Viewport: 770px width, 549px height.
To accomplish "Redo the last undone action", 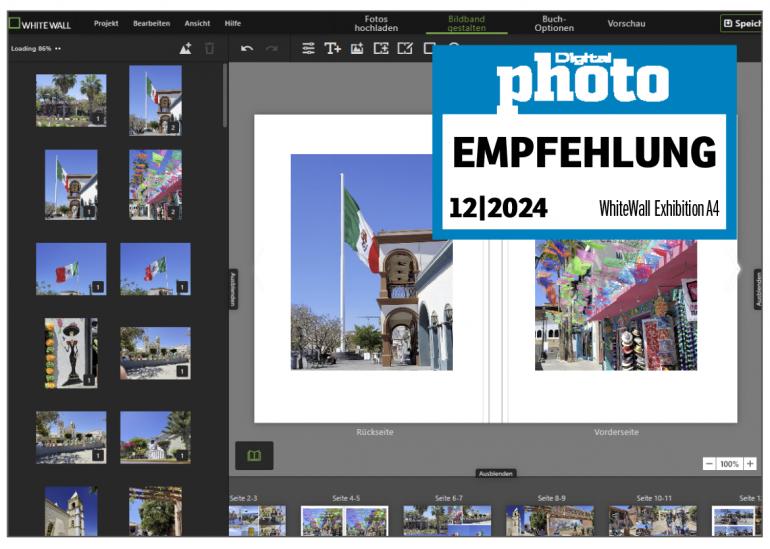I will tap(272, 49).
